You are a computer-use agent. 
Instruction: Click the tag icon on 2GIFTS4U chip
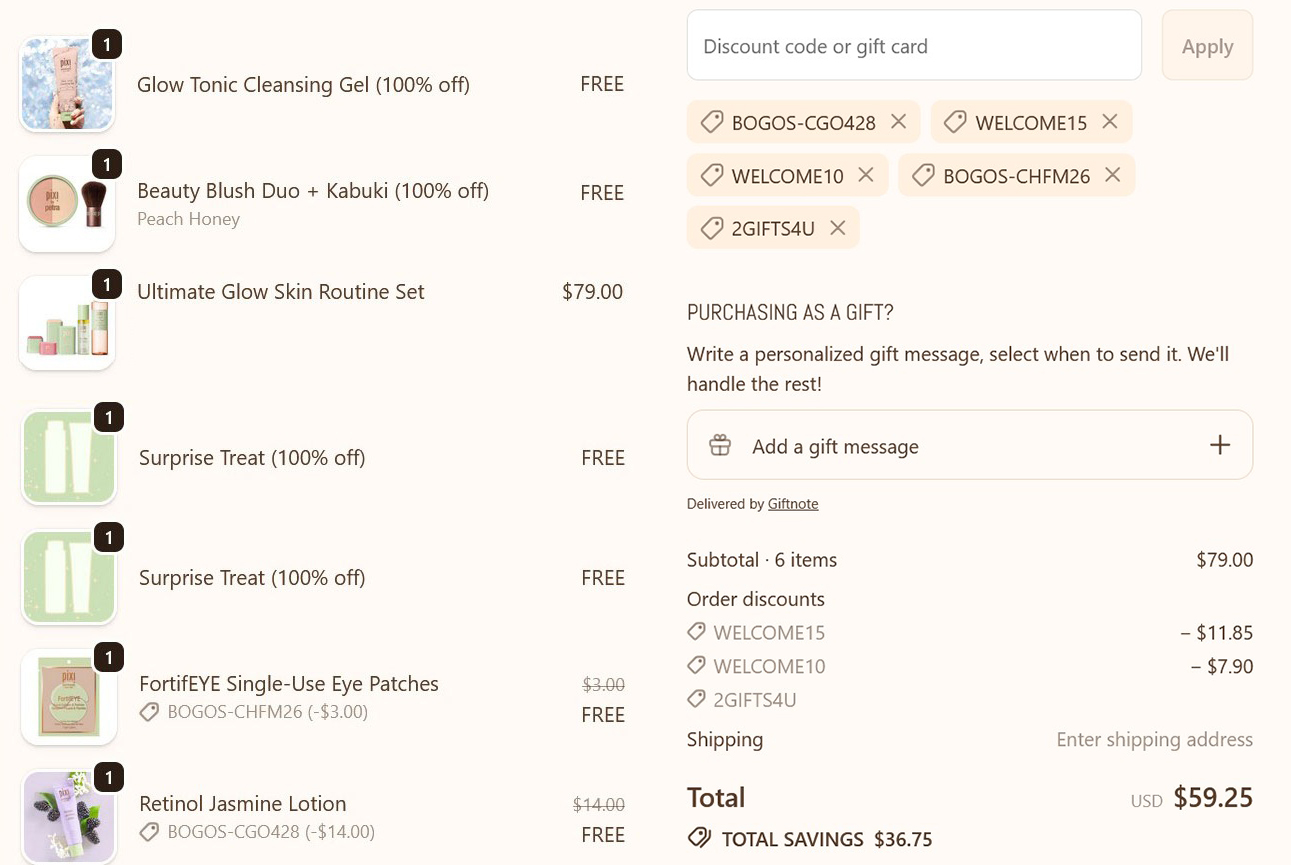[711, 228]
